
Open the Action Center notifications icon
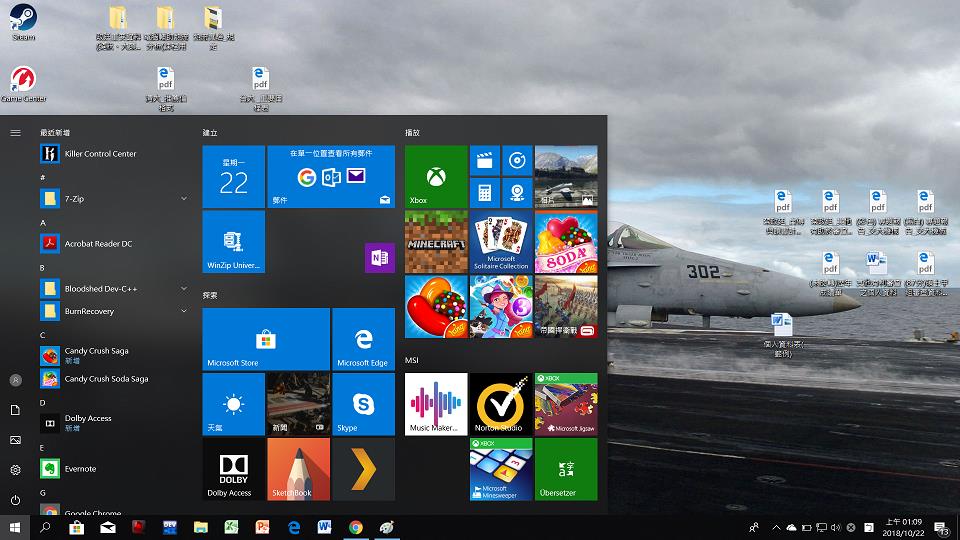(x=942, y=527)
